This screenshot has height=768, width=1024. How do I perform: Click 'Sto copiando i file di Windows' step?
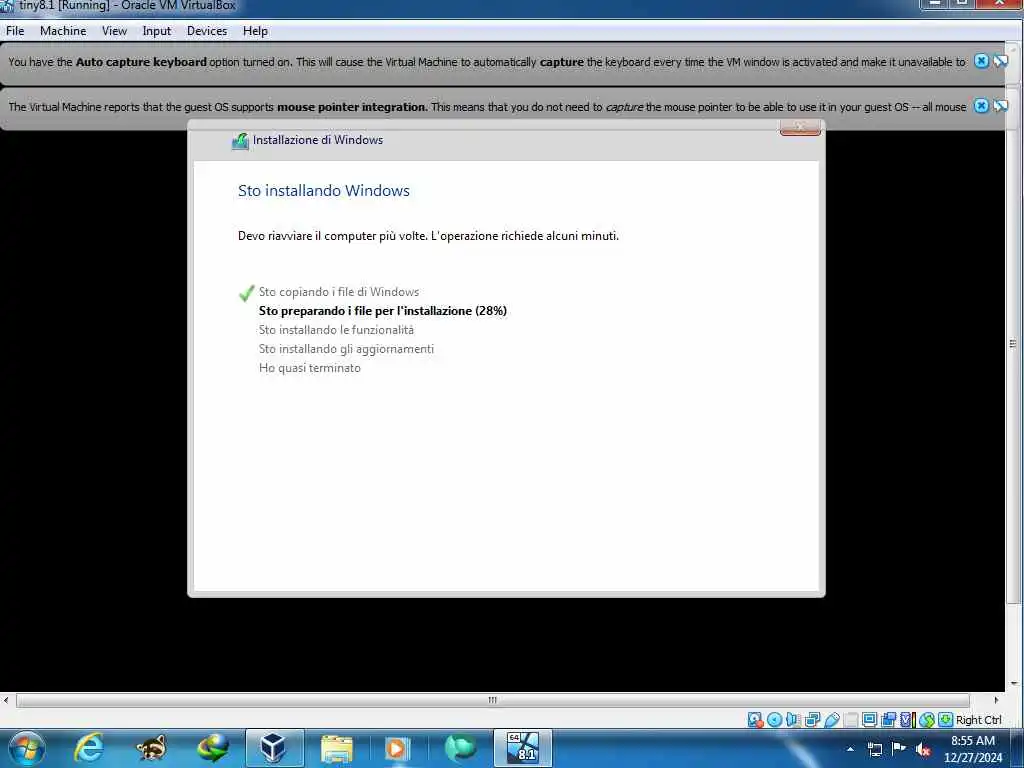coord(339,292)
